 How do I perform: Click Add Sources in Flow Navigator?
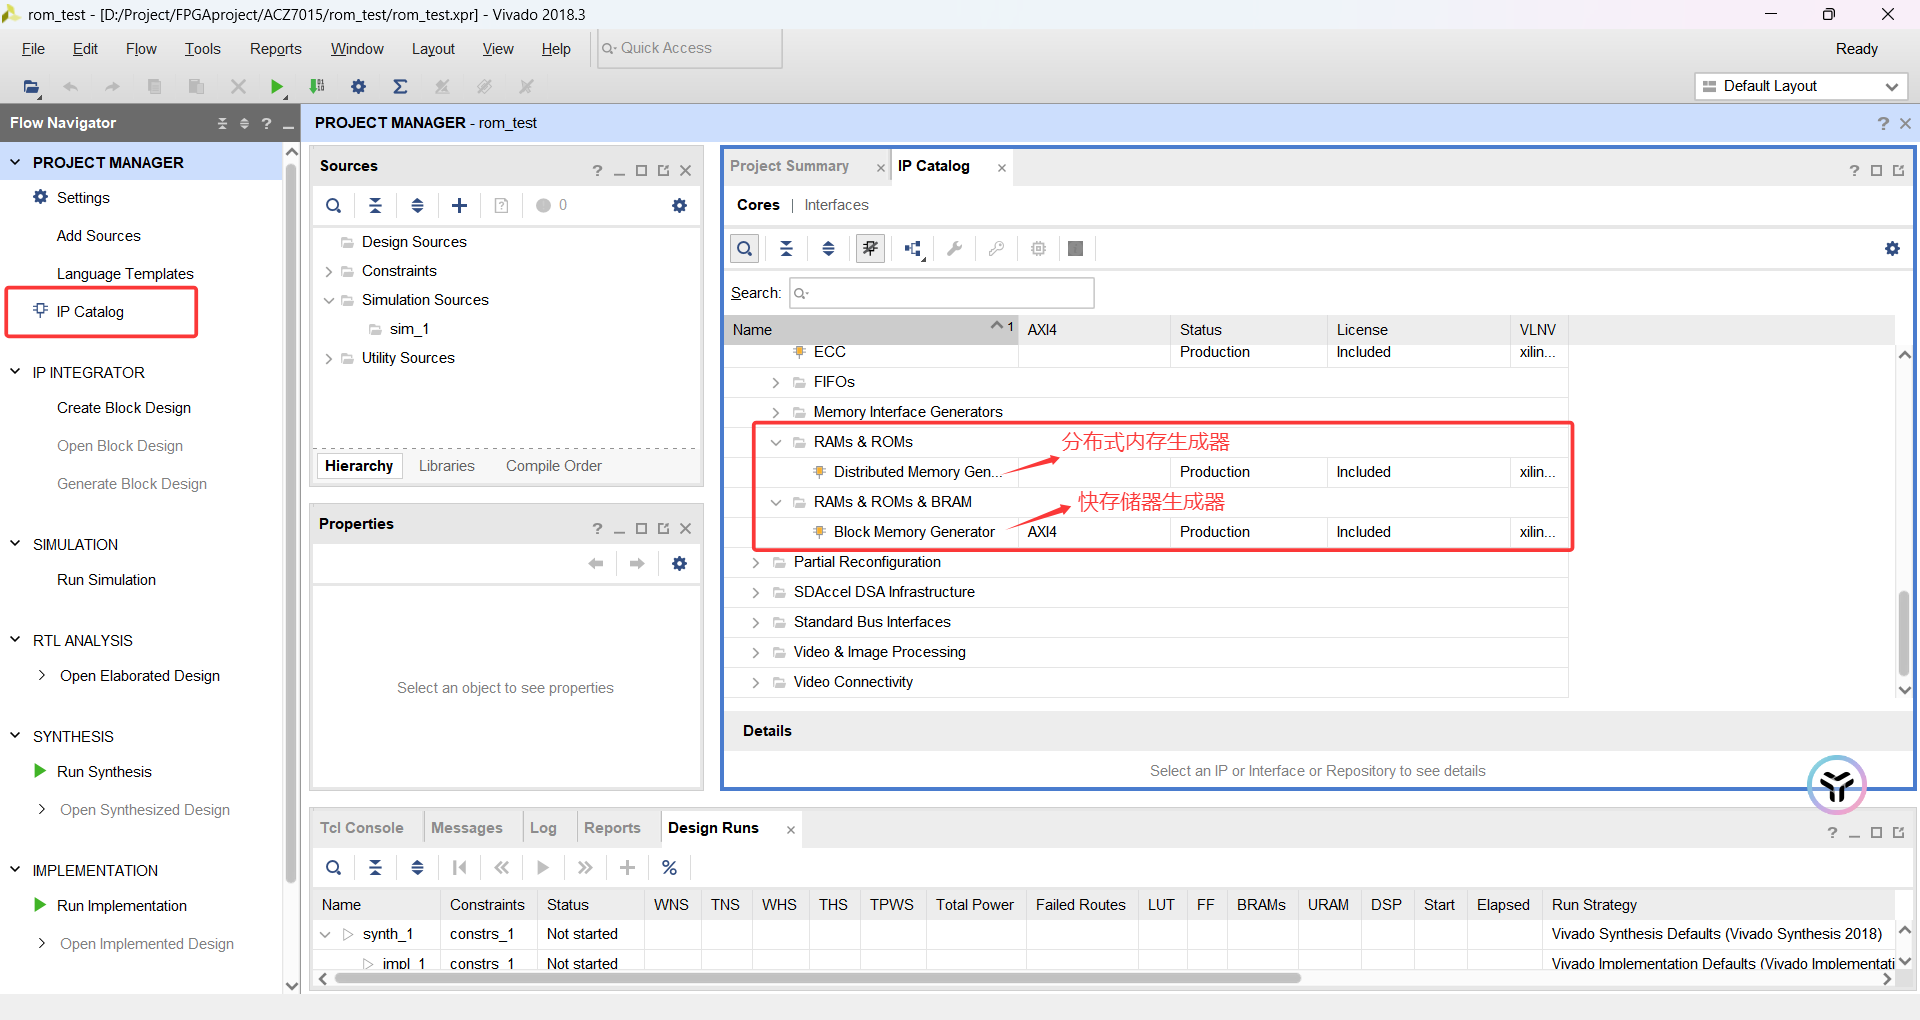pyautogui.click(x=99, y=236)
